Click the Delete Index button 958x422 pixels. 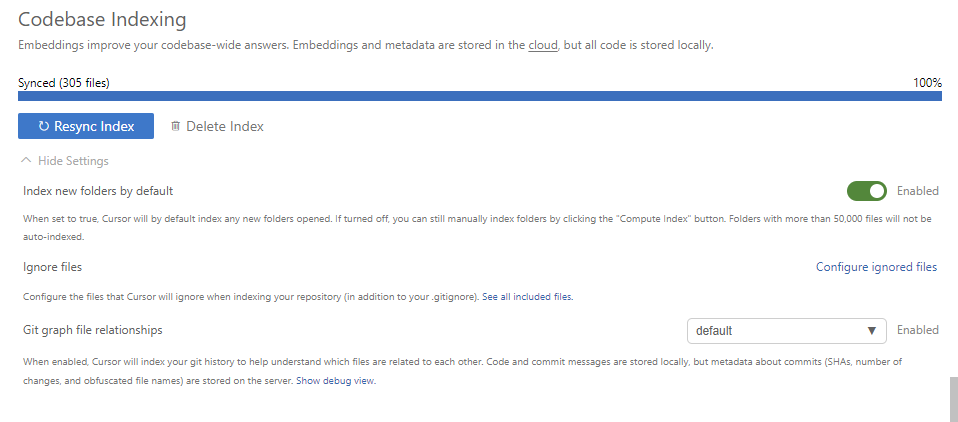218,126
